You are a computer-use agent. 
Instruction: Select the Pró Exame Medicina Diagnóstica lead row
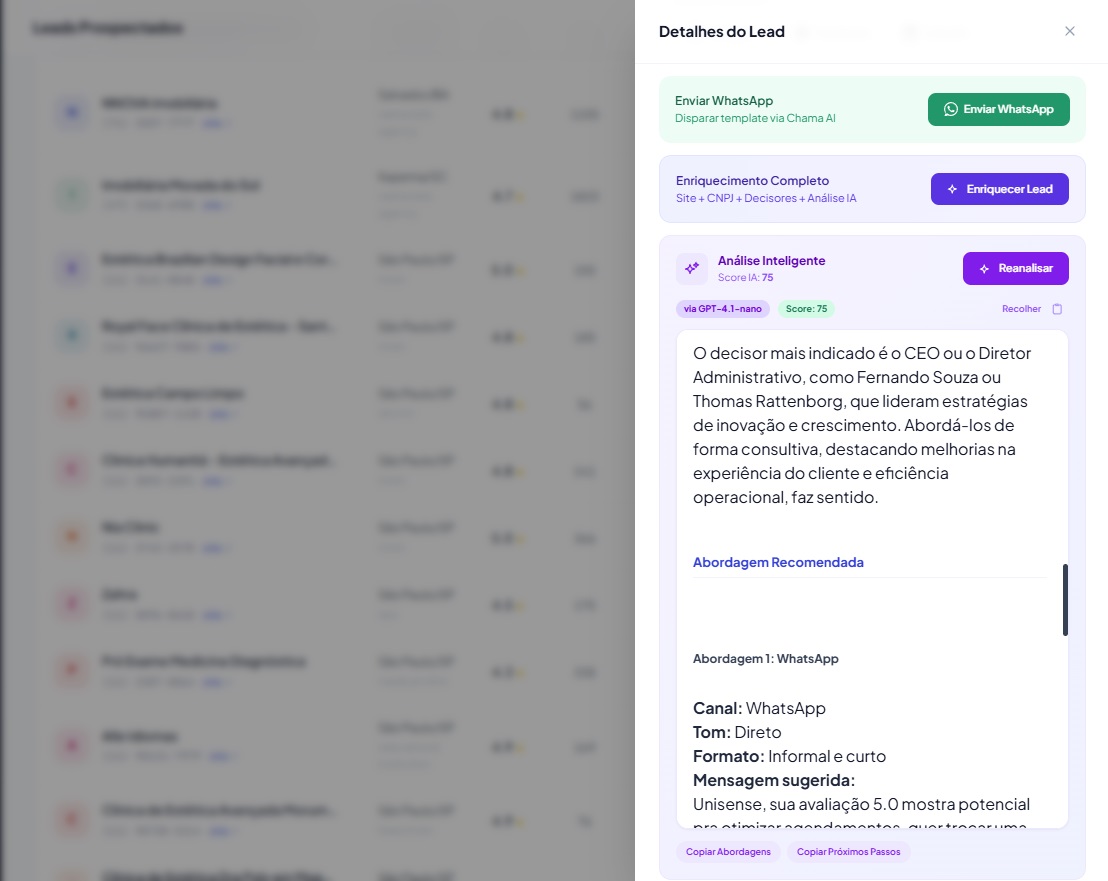[203, 661]
